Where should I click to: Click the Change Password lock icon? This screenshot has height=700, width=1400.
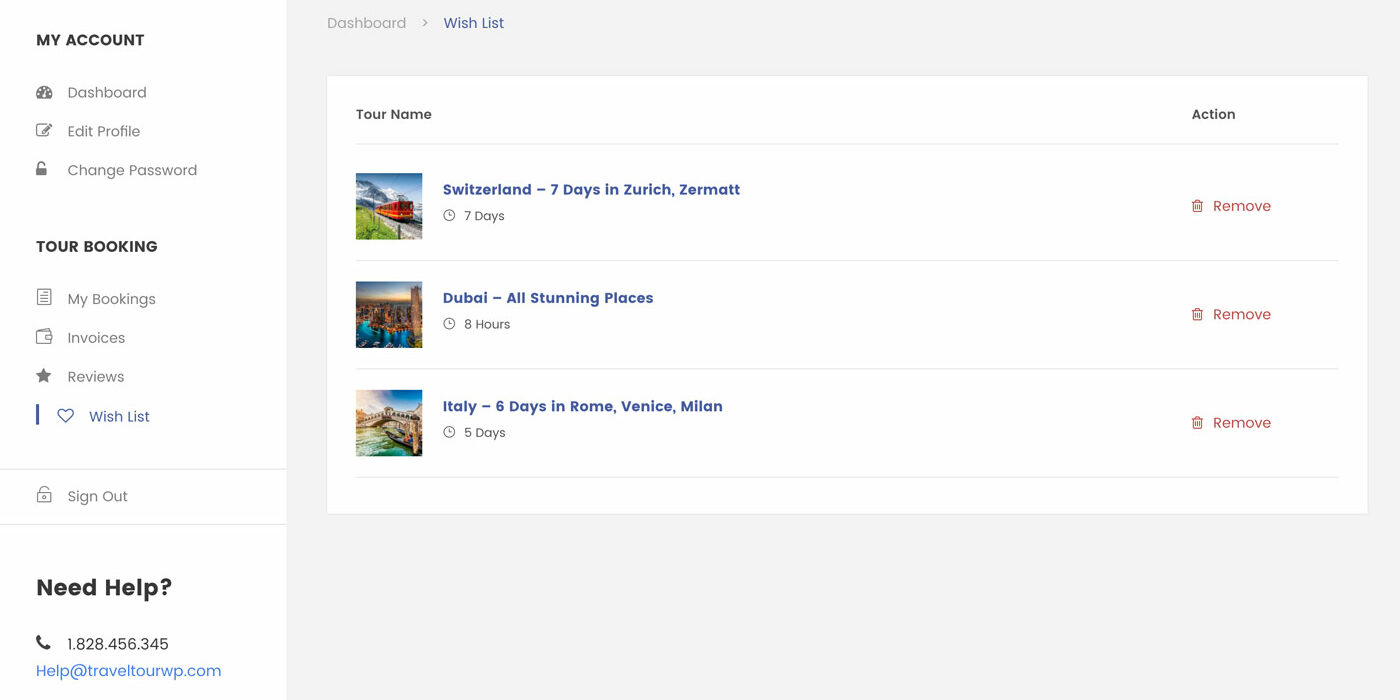coord(42,169)
